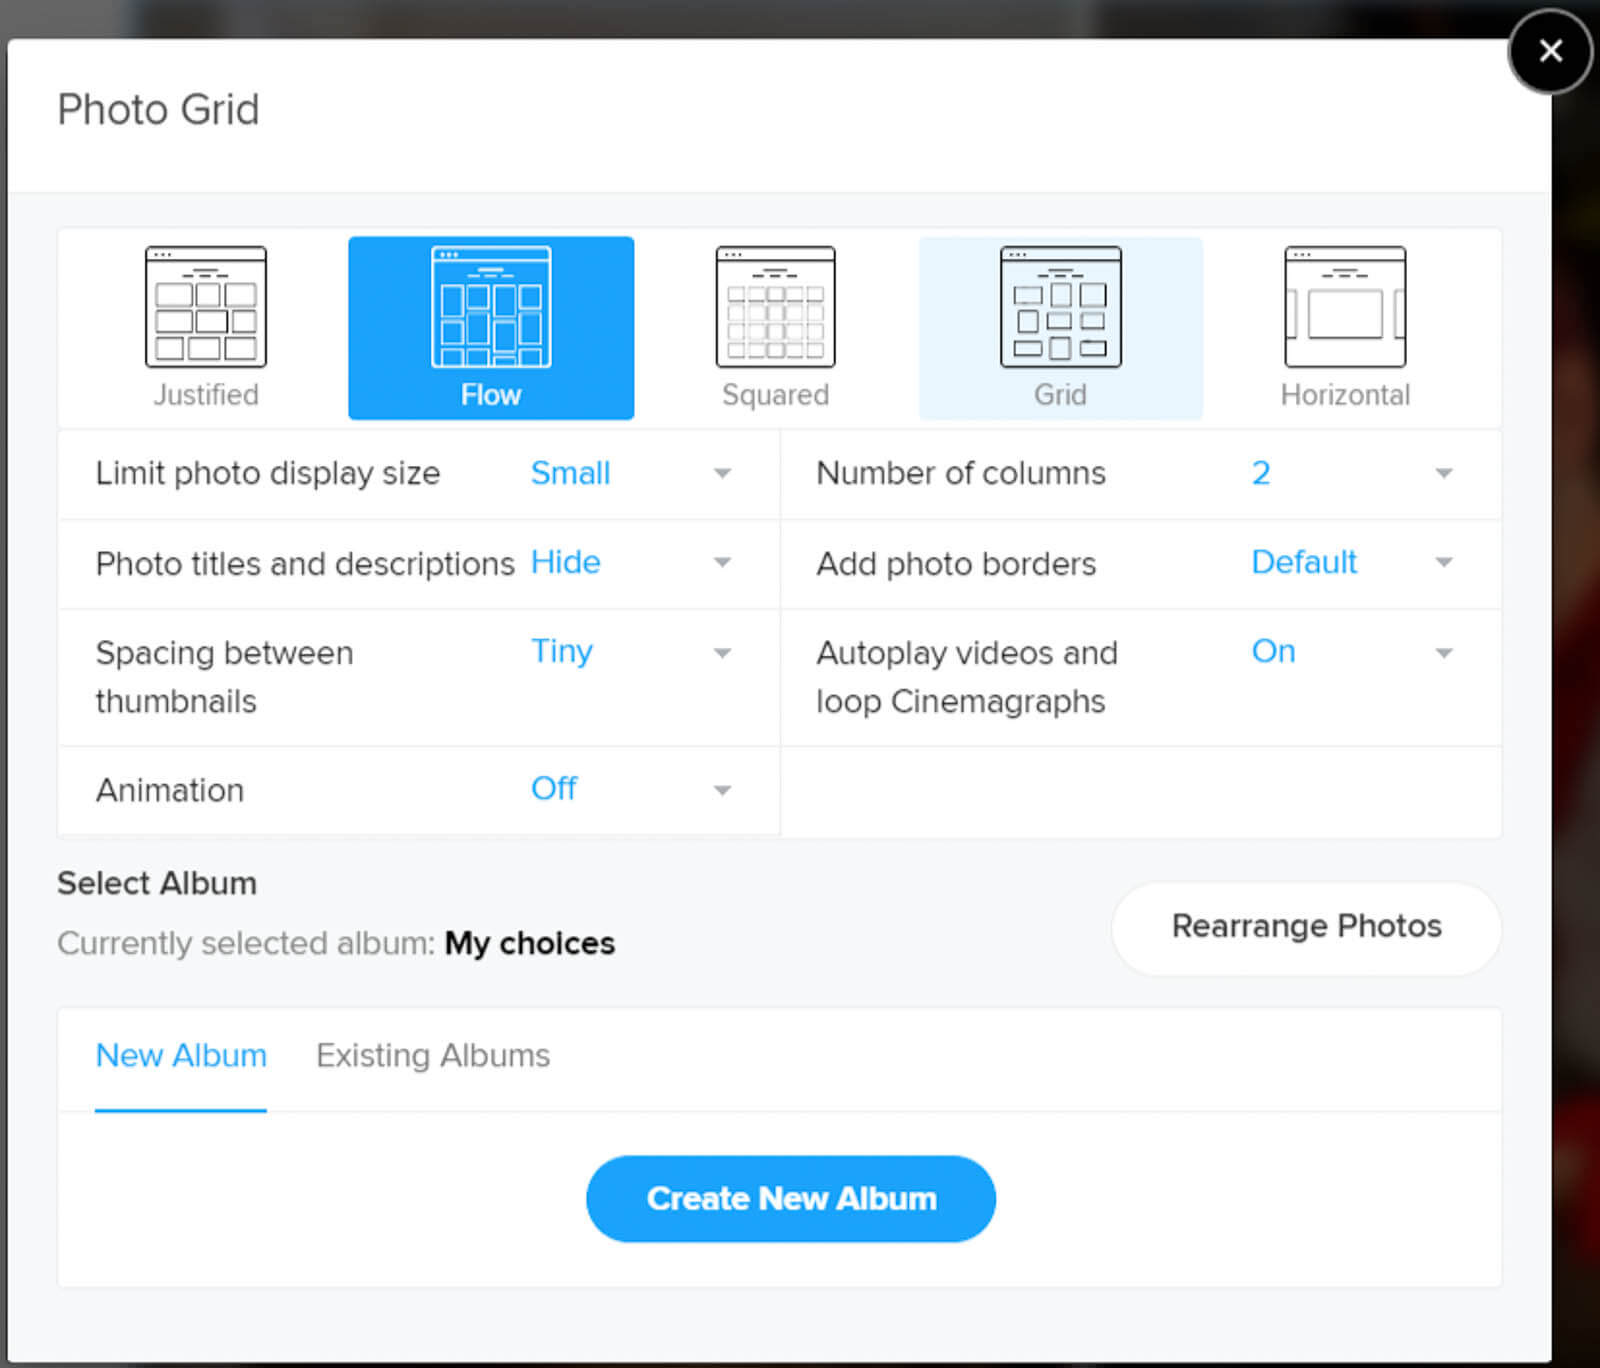Image resolution: width=1600 pixels, height=1368 pixels.
Task: Click the Small display size value
Action: tap(570, 473)
